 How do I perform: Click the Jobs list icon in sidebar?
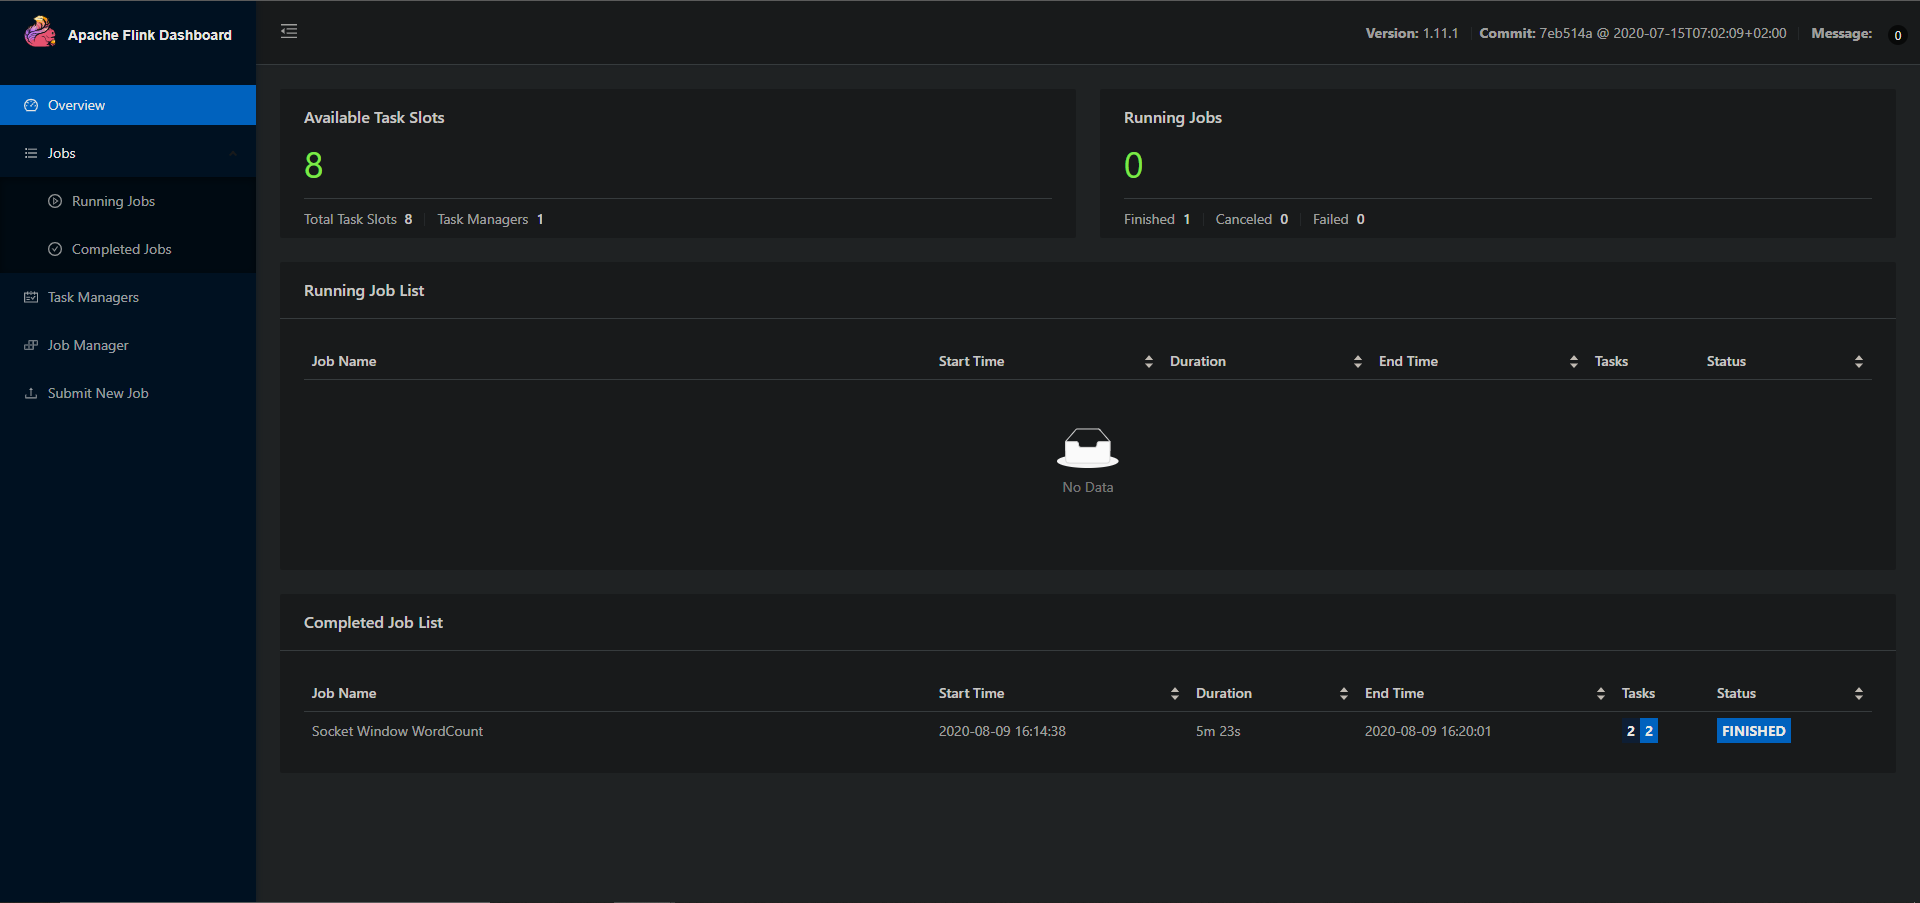(31, 153)
